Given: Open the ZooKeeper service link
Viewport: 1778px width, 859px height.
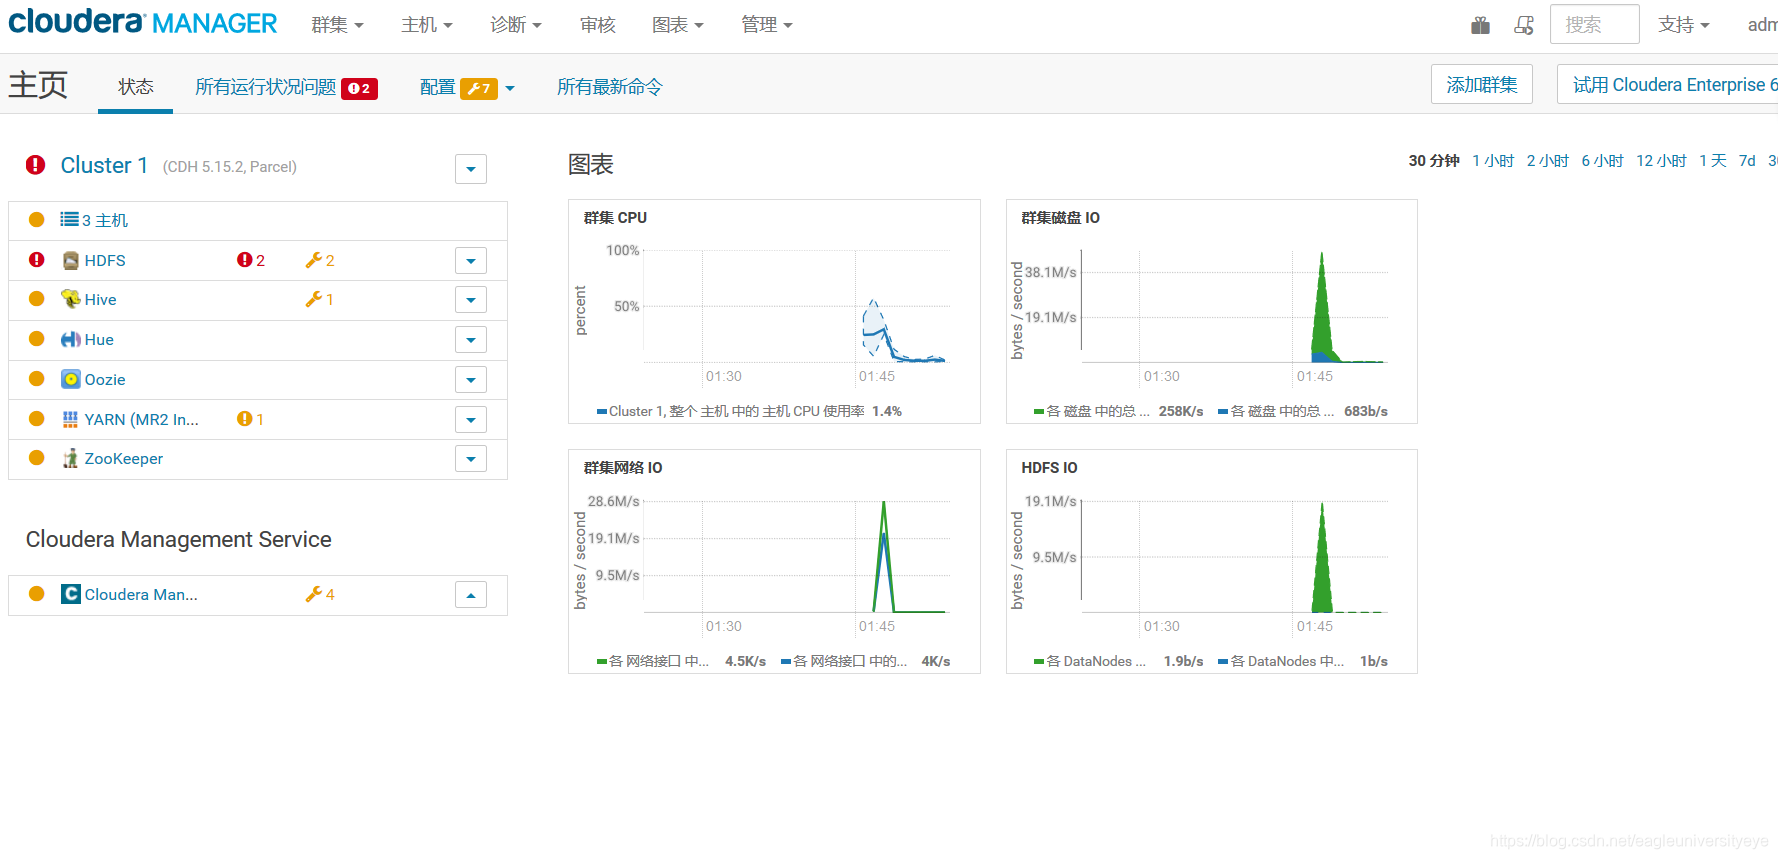Looking at the screenshot, I should (124, 458).
